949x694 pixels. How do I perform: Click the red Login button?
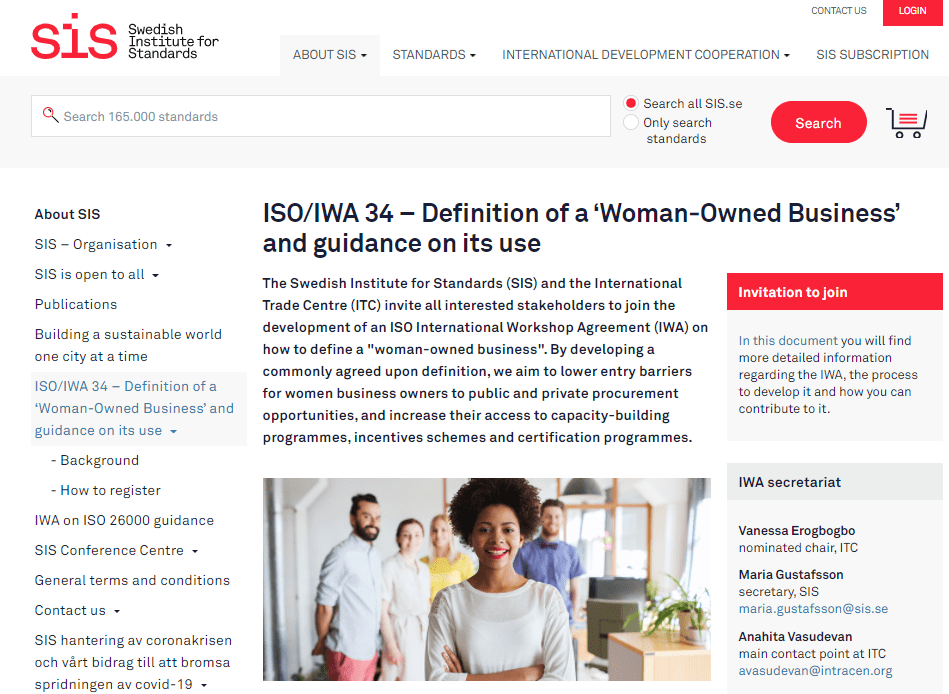(912, 11)
